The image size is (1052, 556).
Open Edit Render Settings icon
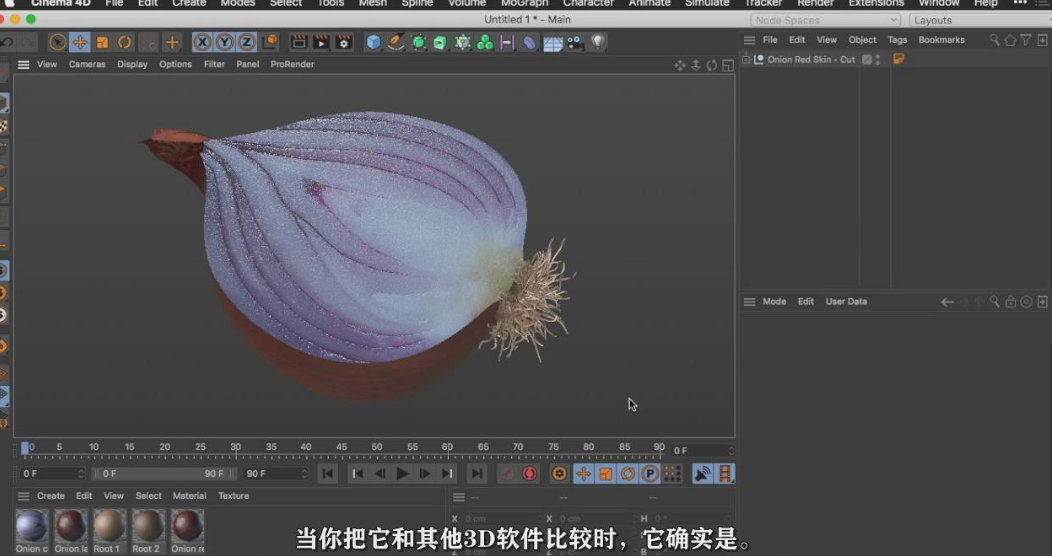344,42
